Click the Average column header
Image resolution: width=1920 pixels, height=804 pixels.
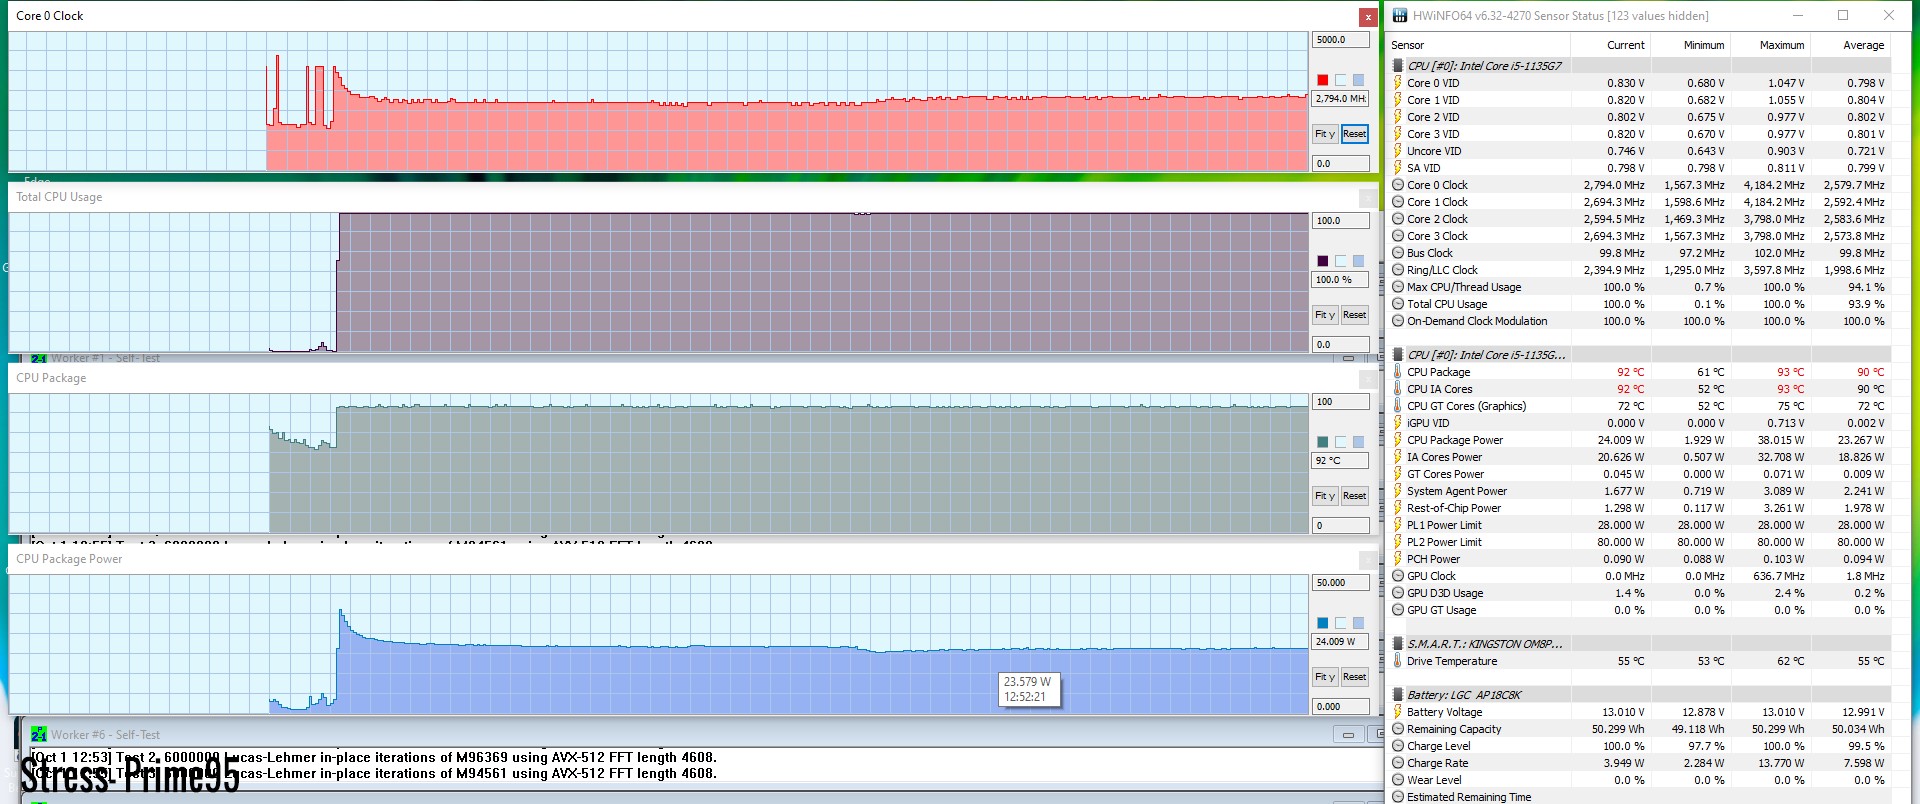1862,45
